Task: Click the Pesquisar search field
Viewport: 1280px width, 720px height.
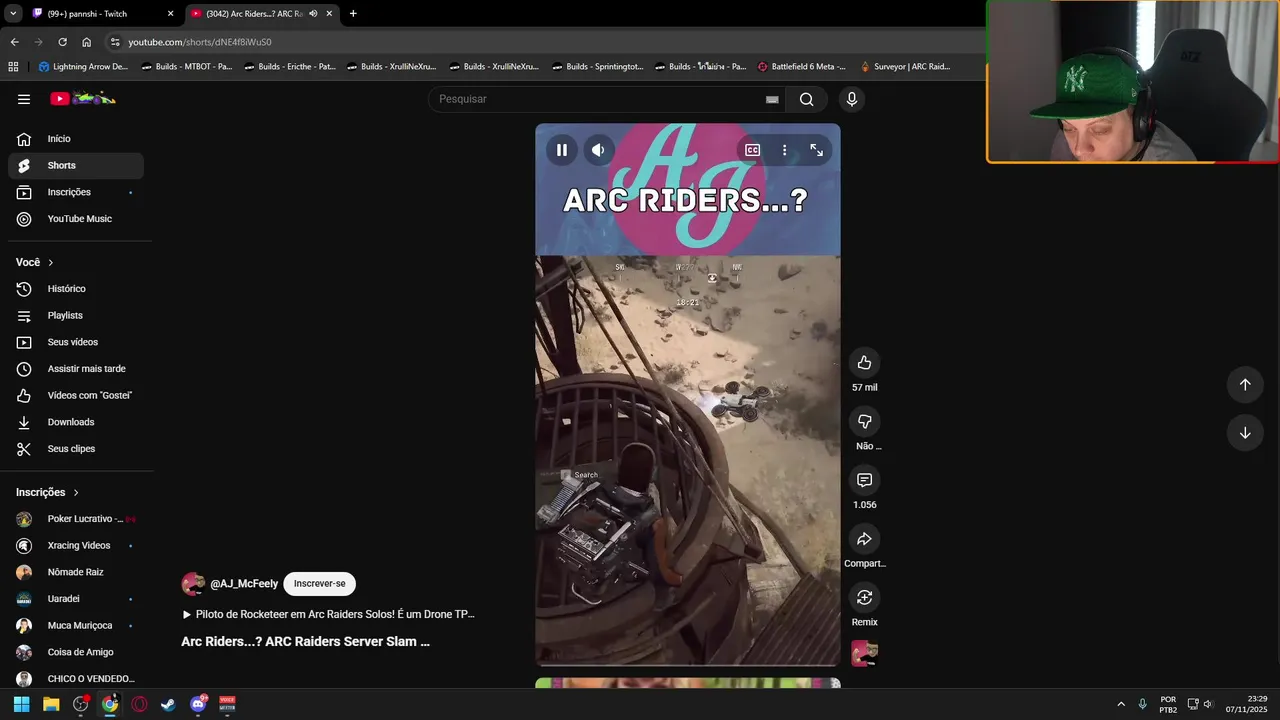Action: point(597,99)
